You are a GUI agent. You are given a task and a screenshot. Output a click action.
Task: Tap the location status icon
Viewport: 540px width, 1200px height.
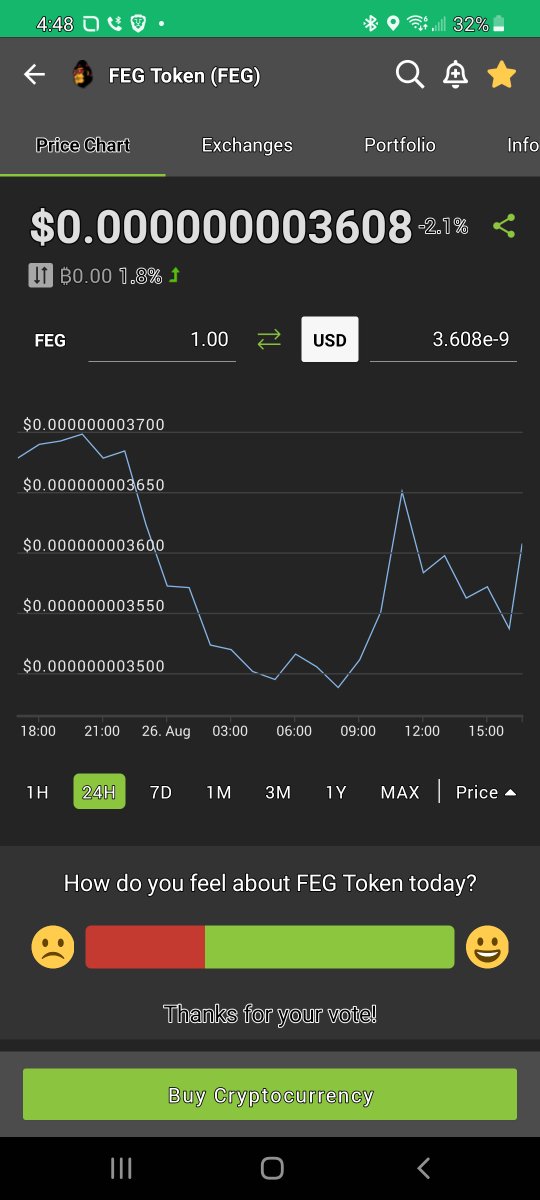(393, 23)
